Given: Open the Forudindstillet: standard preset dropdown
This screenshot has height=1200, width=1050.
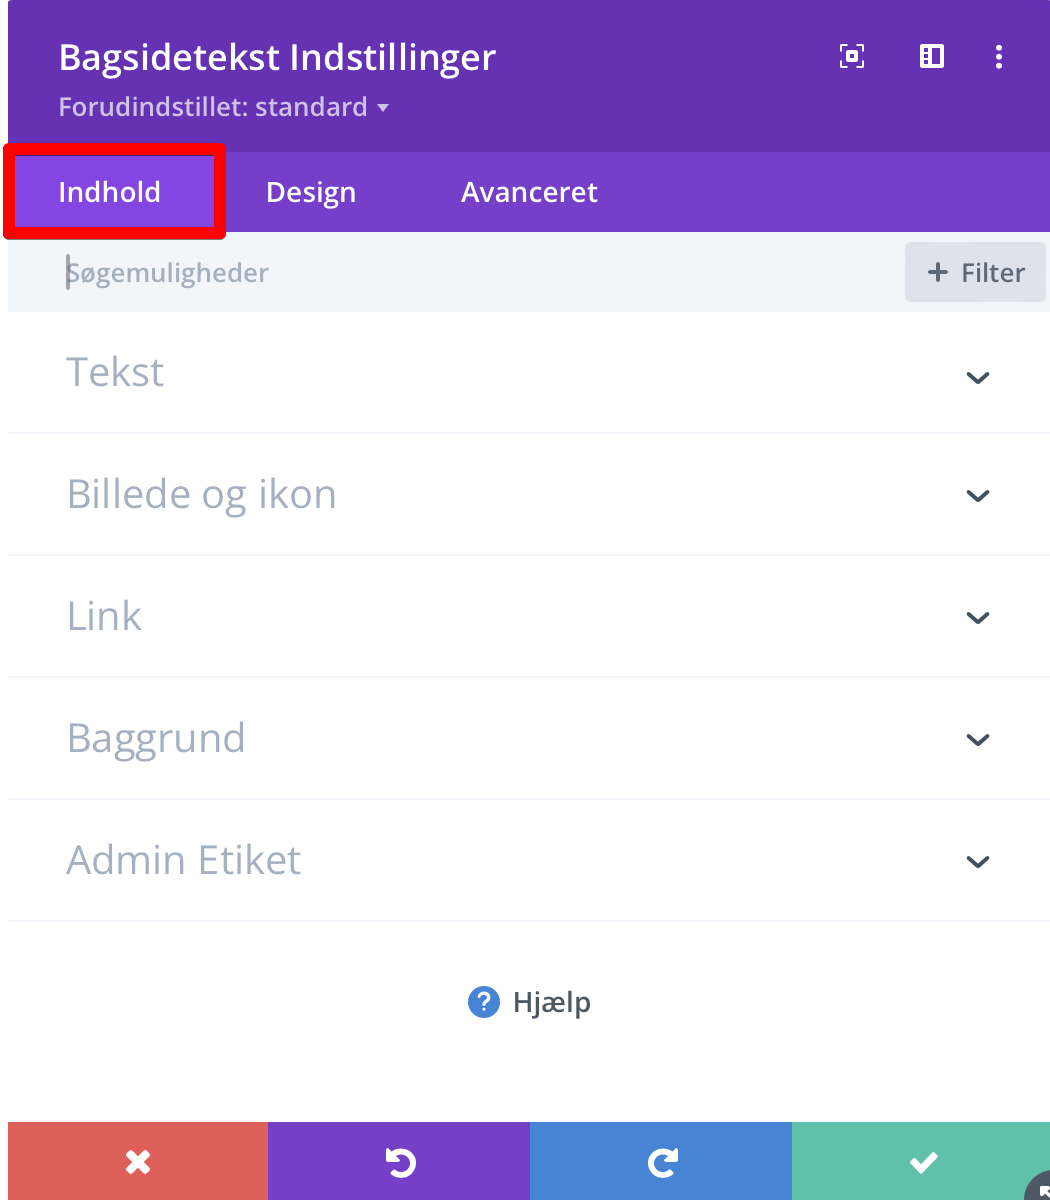Looking at the screenshot, I should tap(223, 107).
